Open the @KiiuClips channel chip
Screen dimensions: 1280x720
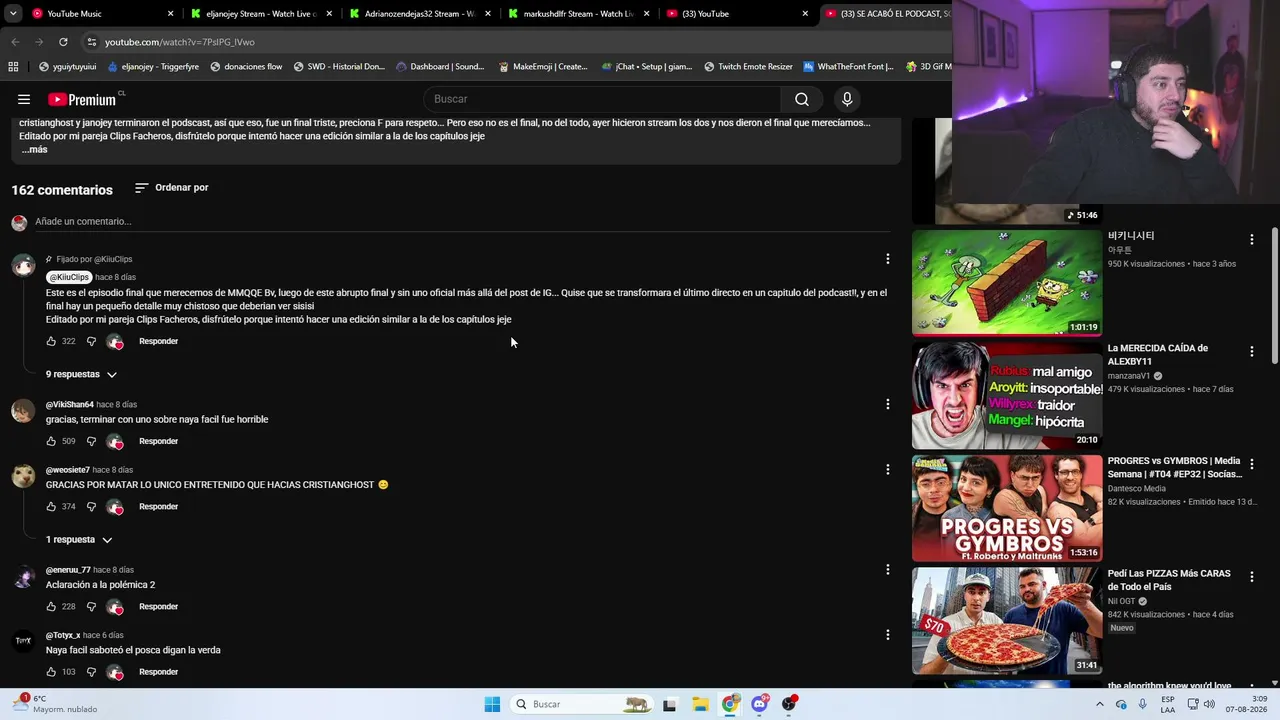69,277
